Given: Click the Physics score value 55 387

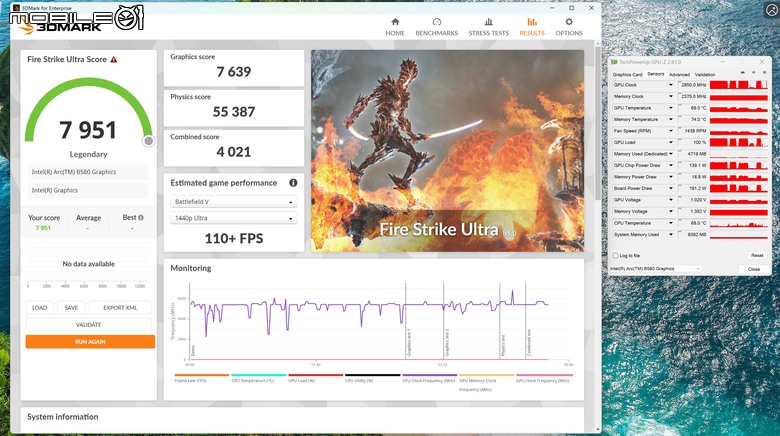Looking at the screenshot, I should coord(234,111).
